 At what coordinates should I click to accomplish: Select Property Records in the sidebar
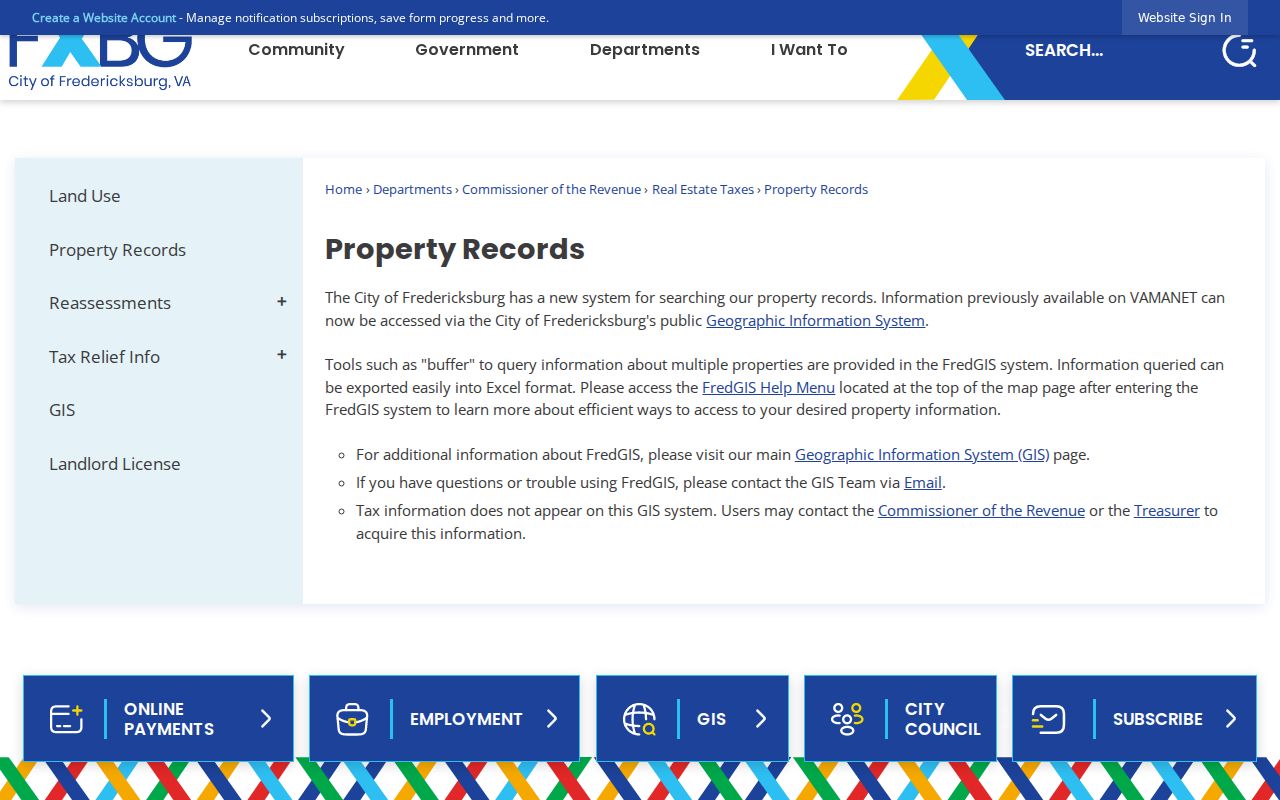[118, 250]
